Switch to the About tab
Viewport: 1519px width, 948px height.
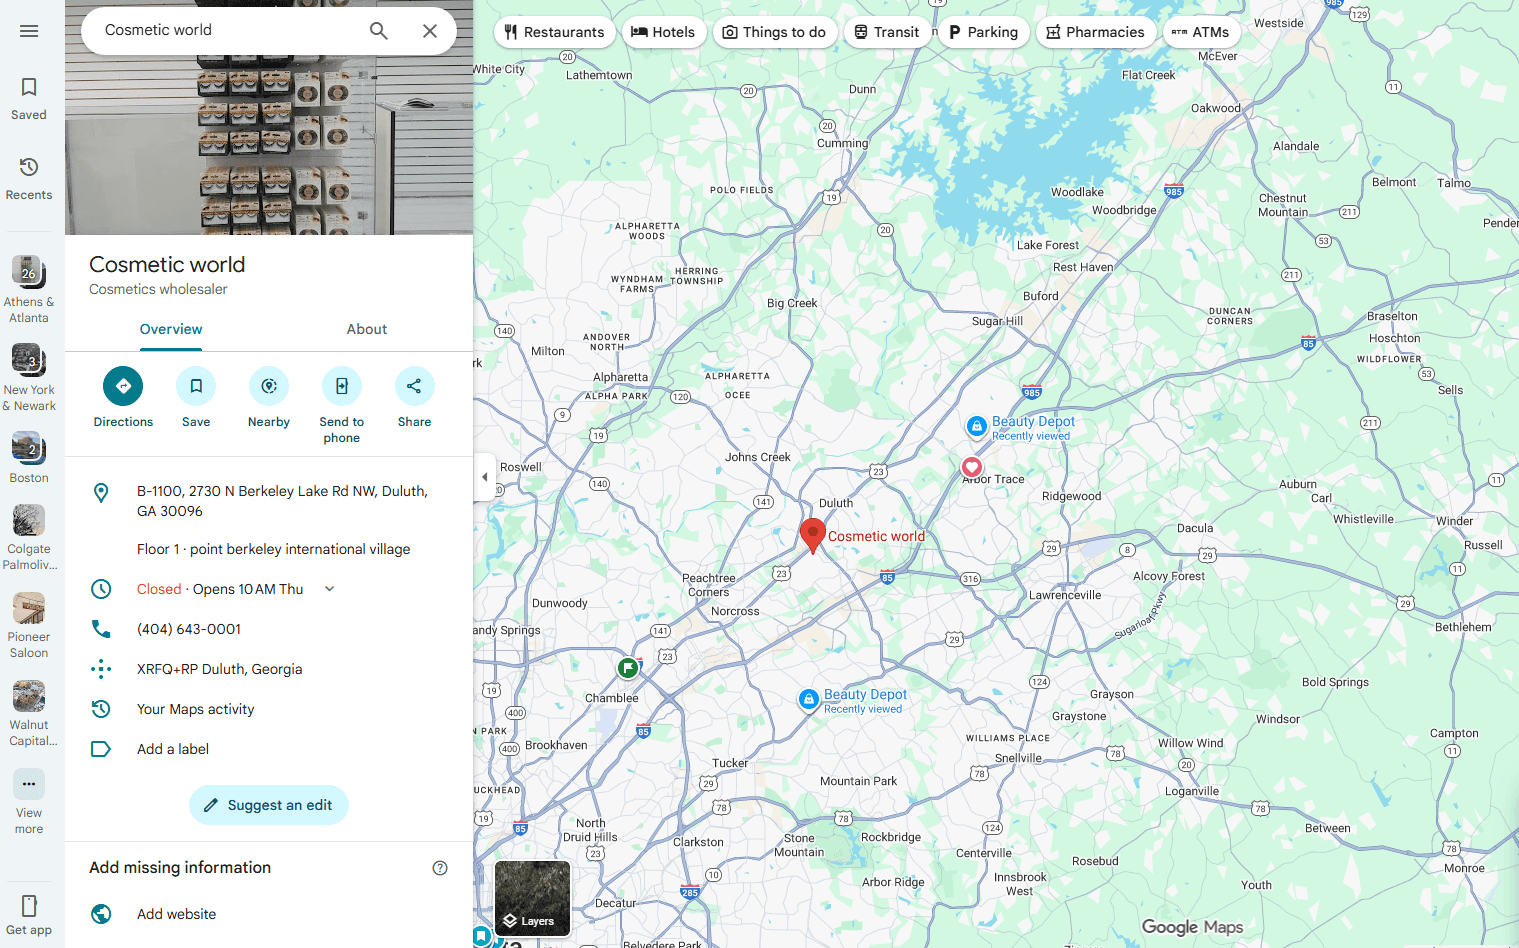(367, 329)
